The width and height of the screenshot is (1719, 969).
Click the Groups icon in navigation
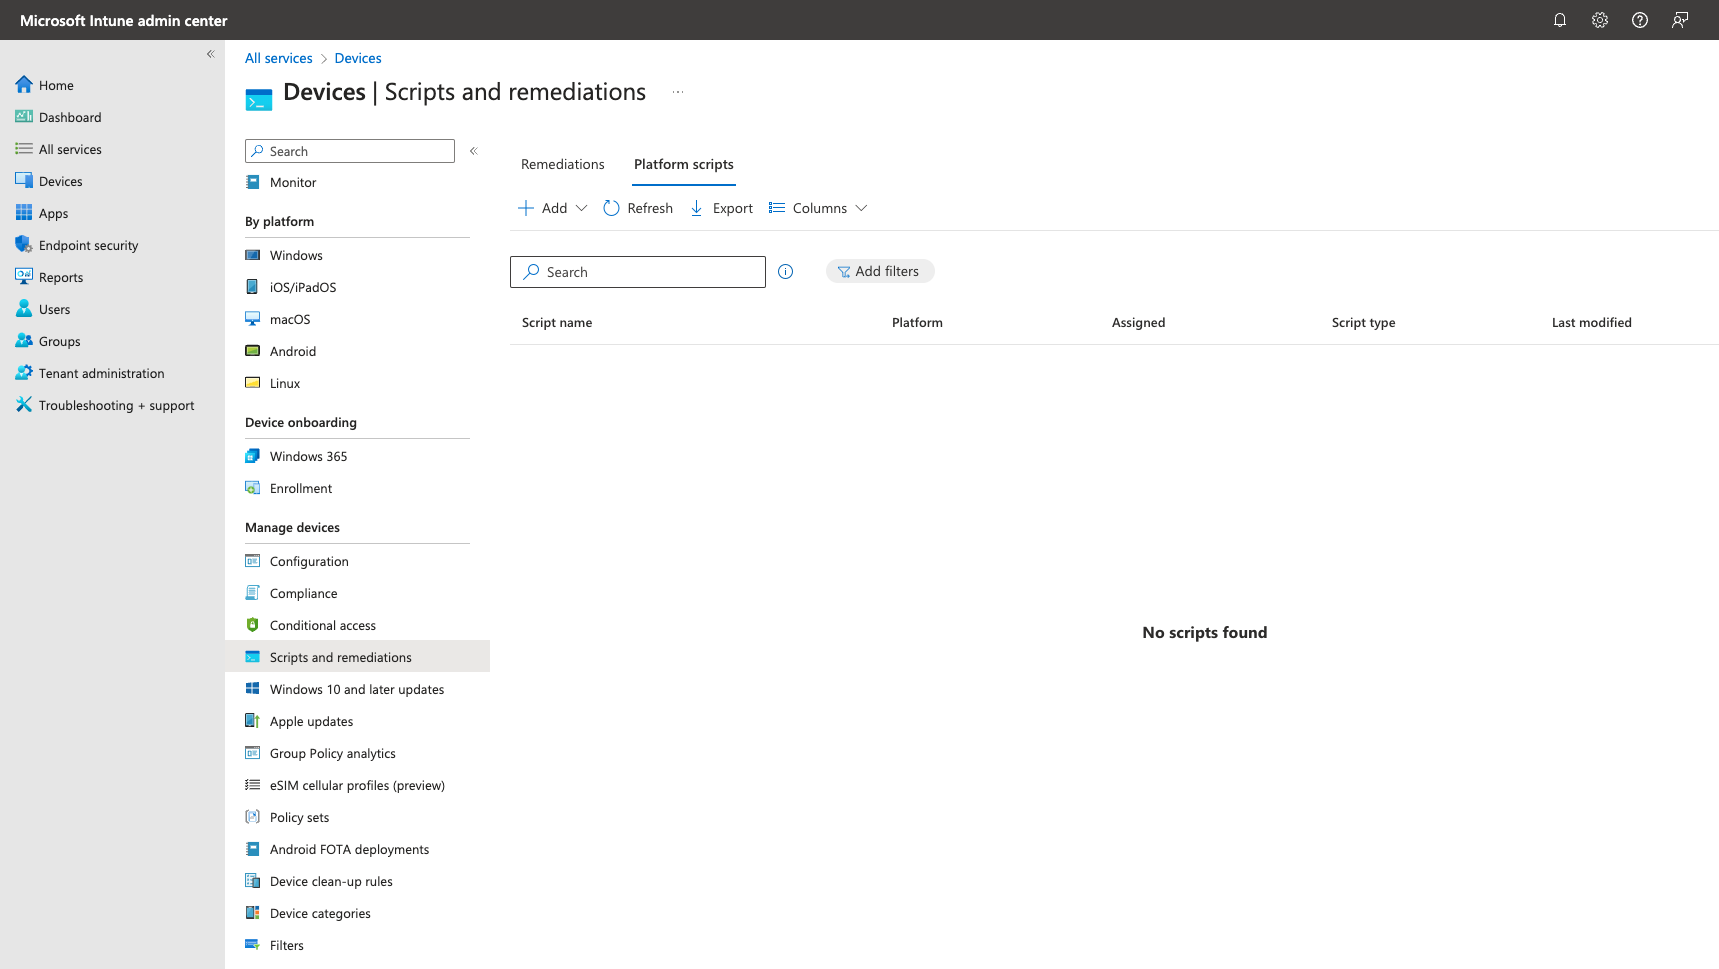tap(24, 340)
